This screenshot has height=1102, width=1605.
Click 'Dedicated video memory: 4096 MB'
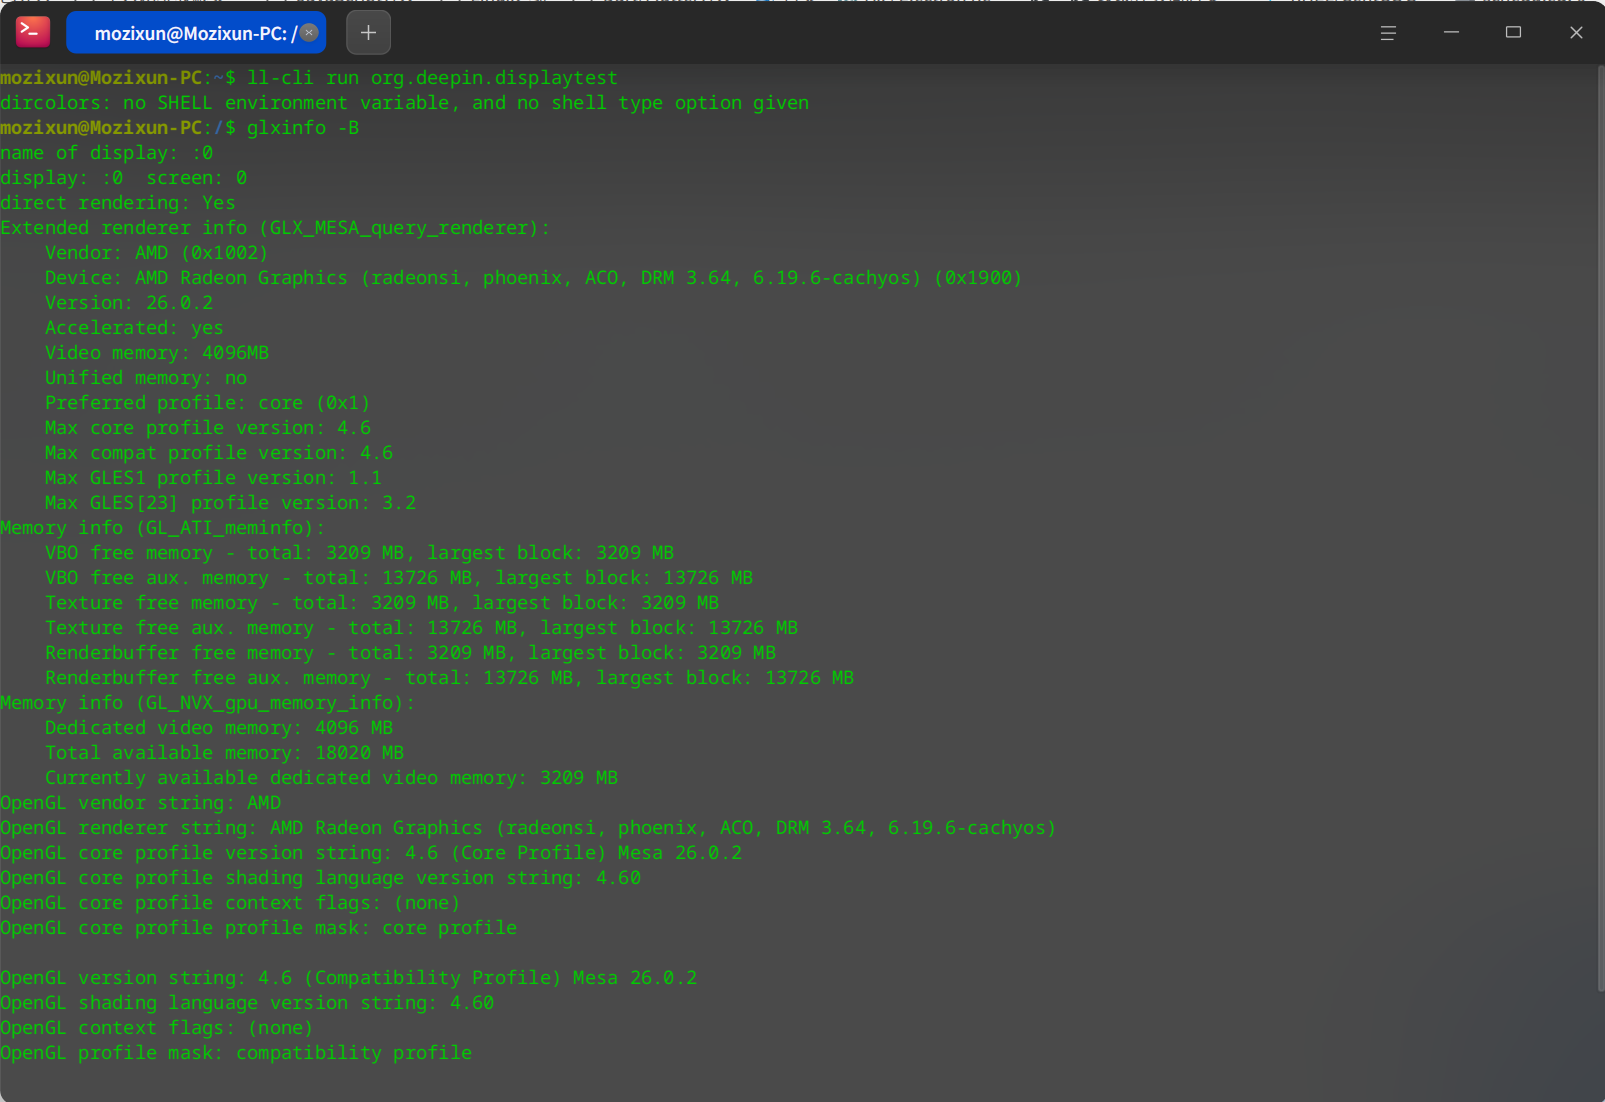pyautogui.click(x=219, y=728)
